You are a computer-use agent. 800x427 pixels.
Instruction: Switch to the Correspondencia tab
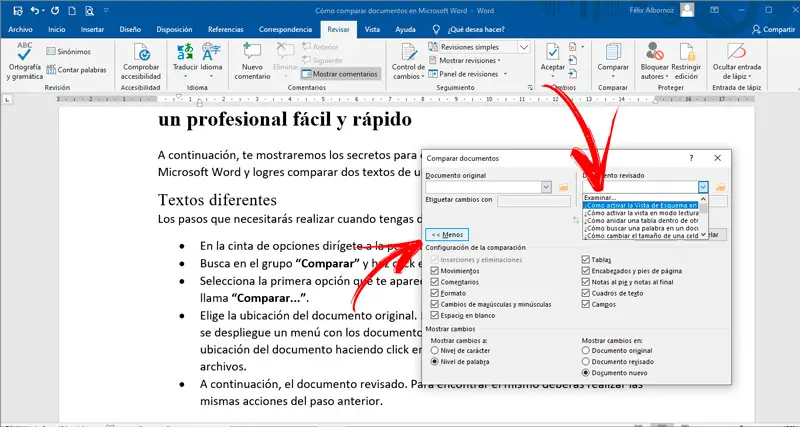click(285, 30)
